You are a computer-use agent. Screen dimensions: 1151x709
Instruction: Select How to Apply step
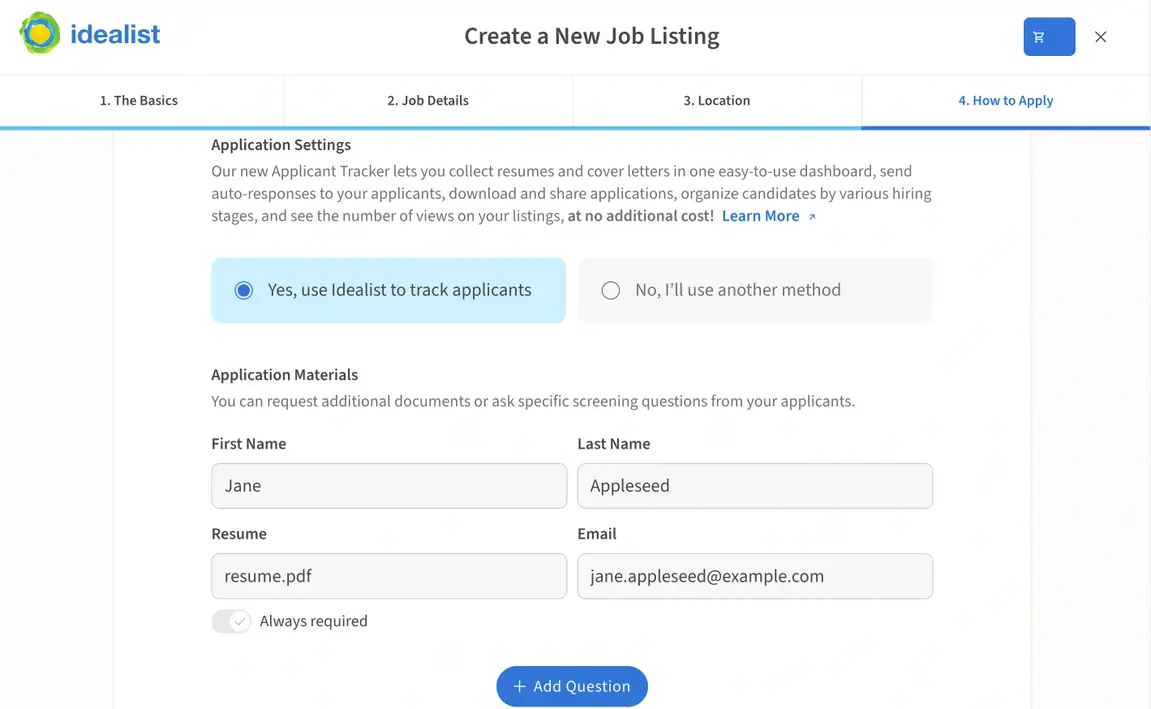pyautogui.click(x=1006, y=101)
